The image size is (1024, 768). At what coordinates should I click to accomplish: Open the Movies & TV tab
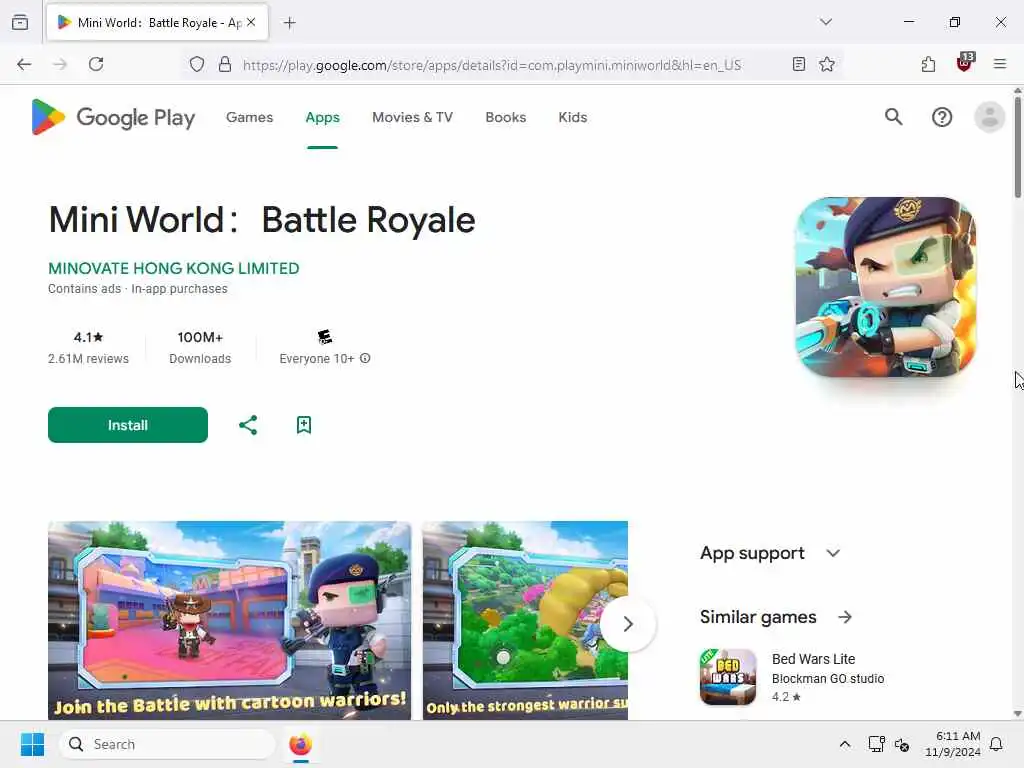point(412,118)
